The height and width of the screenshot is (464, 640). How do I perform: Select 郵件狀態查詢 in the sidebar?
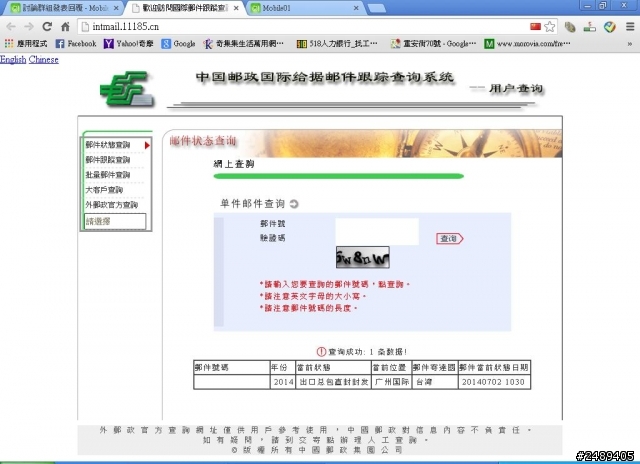[x=108, y=145]
